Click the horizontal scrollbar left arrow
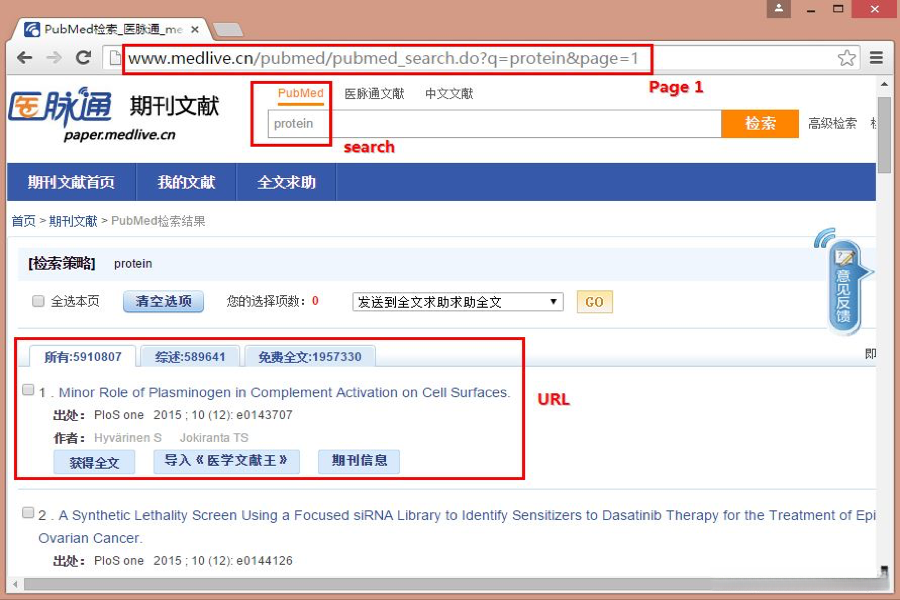Image resolution: width=900 pixels, height=600 pixels. point(15,584)
